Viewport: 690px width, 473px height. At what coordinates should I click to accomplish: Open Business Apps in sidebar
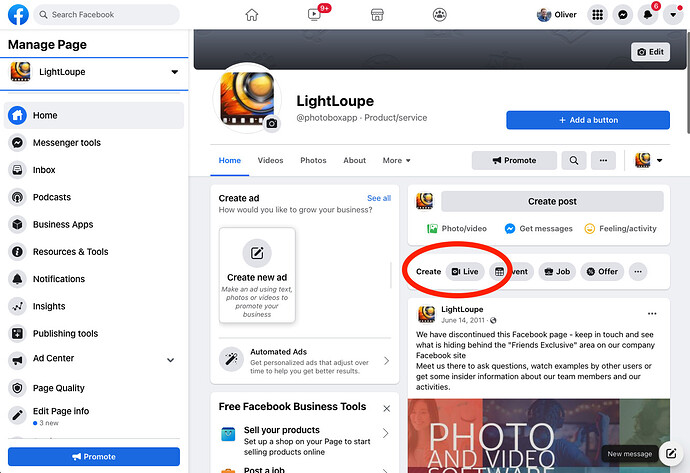(94, 224)
